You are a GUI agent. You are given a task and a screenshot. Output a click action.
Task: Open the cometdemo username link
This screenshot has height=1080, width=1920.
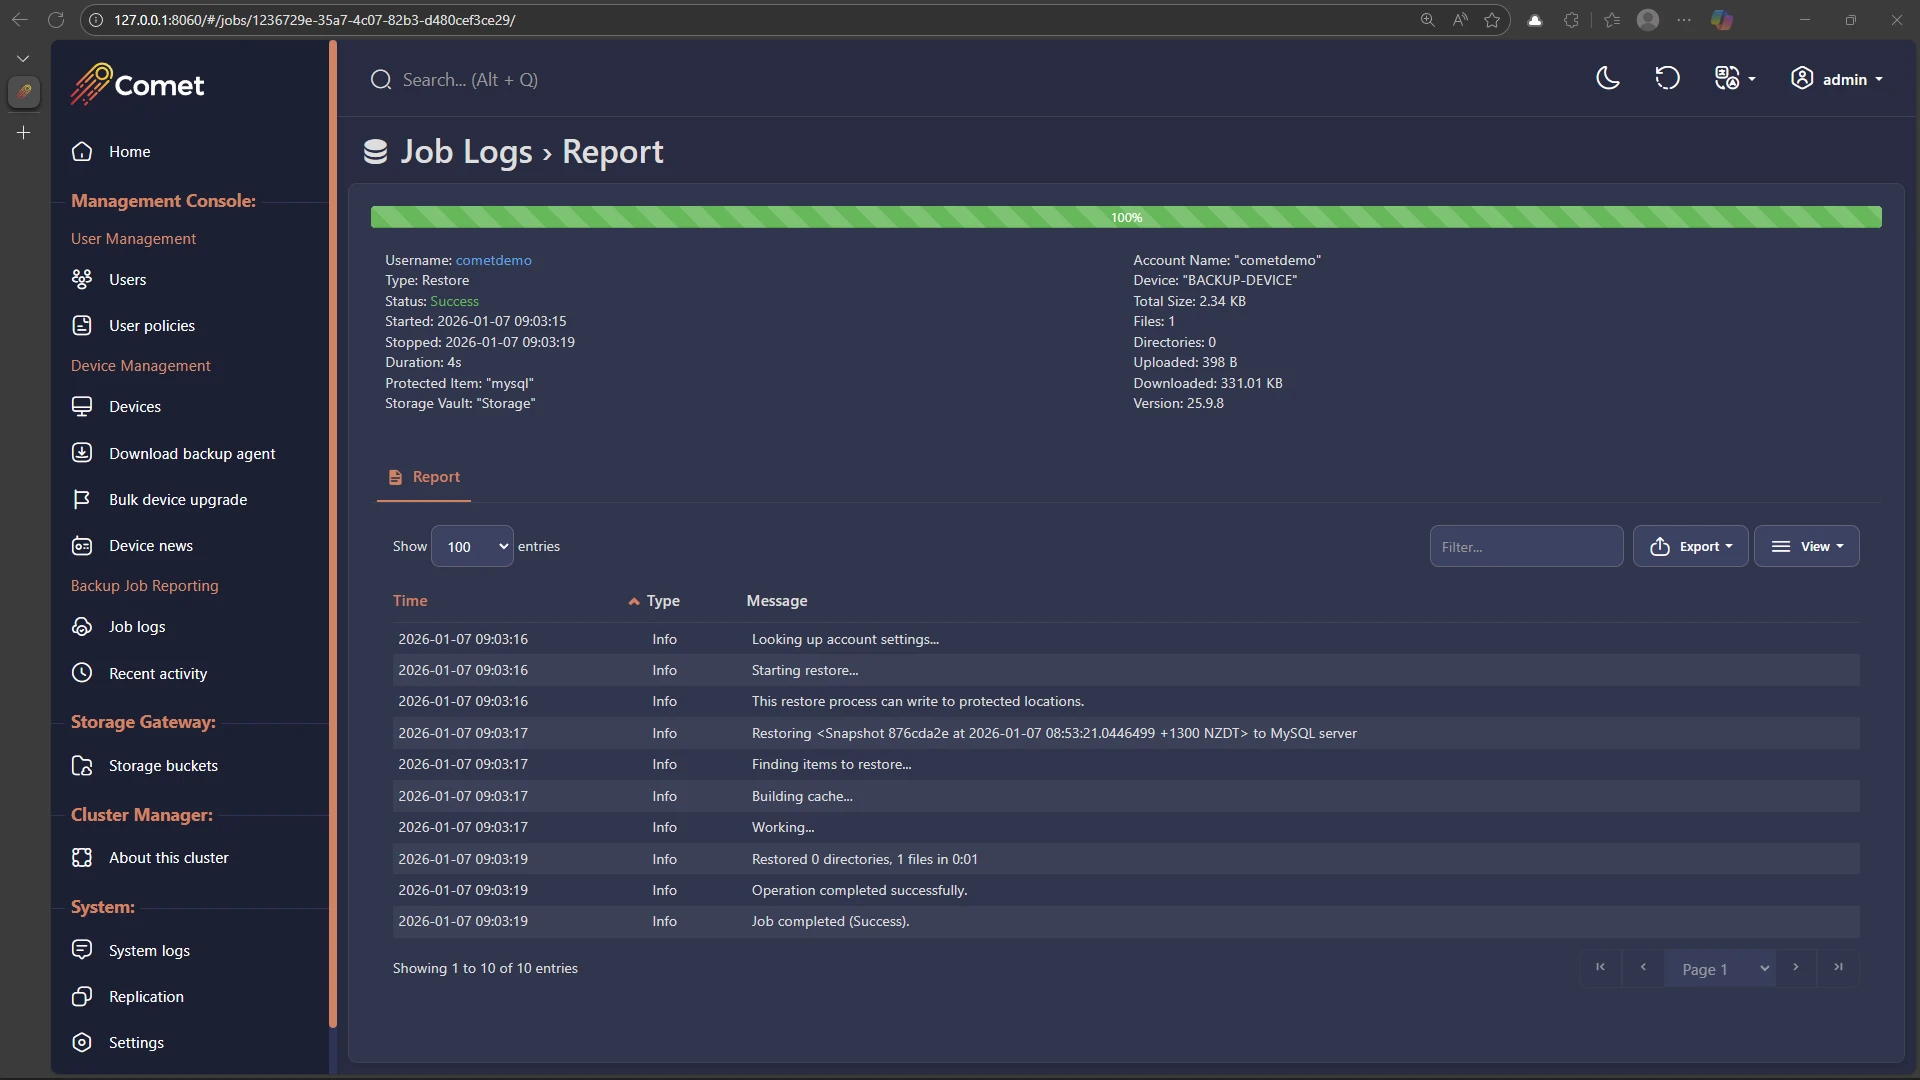[x=494, y=260]
